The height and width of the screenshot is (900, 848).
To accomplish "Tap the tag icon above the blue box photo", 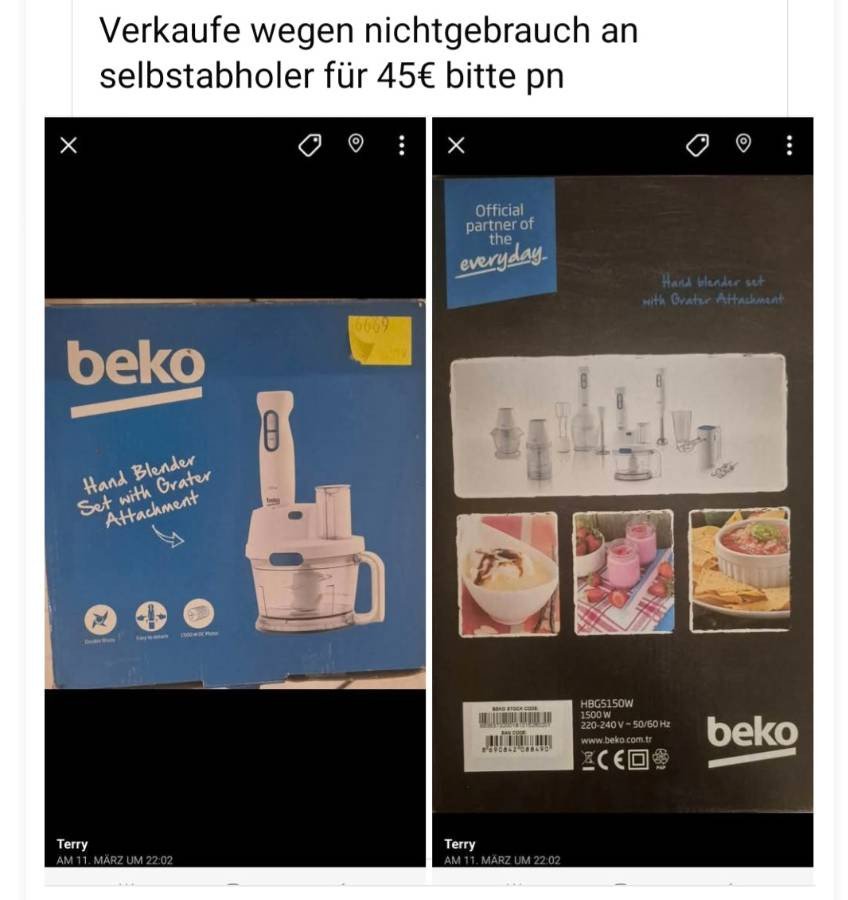I will 309,145.
